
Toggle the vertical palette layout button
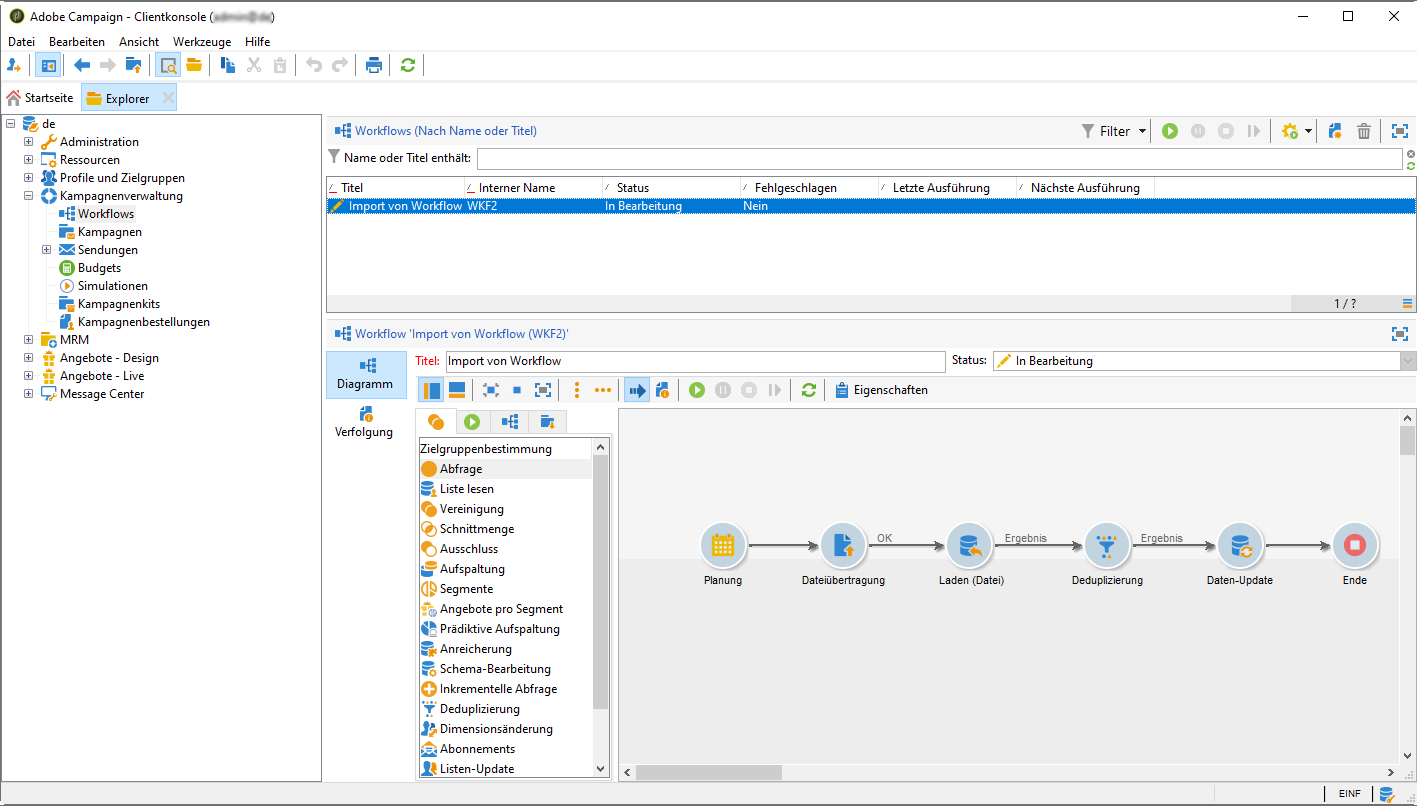point(432,390)
